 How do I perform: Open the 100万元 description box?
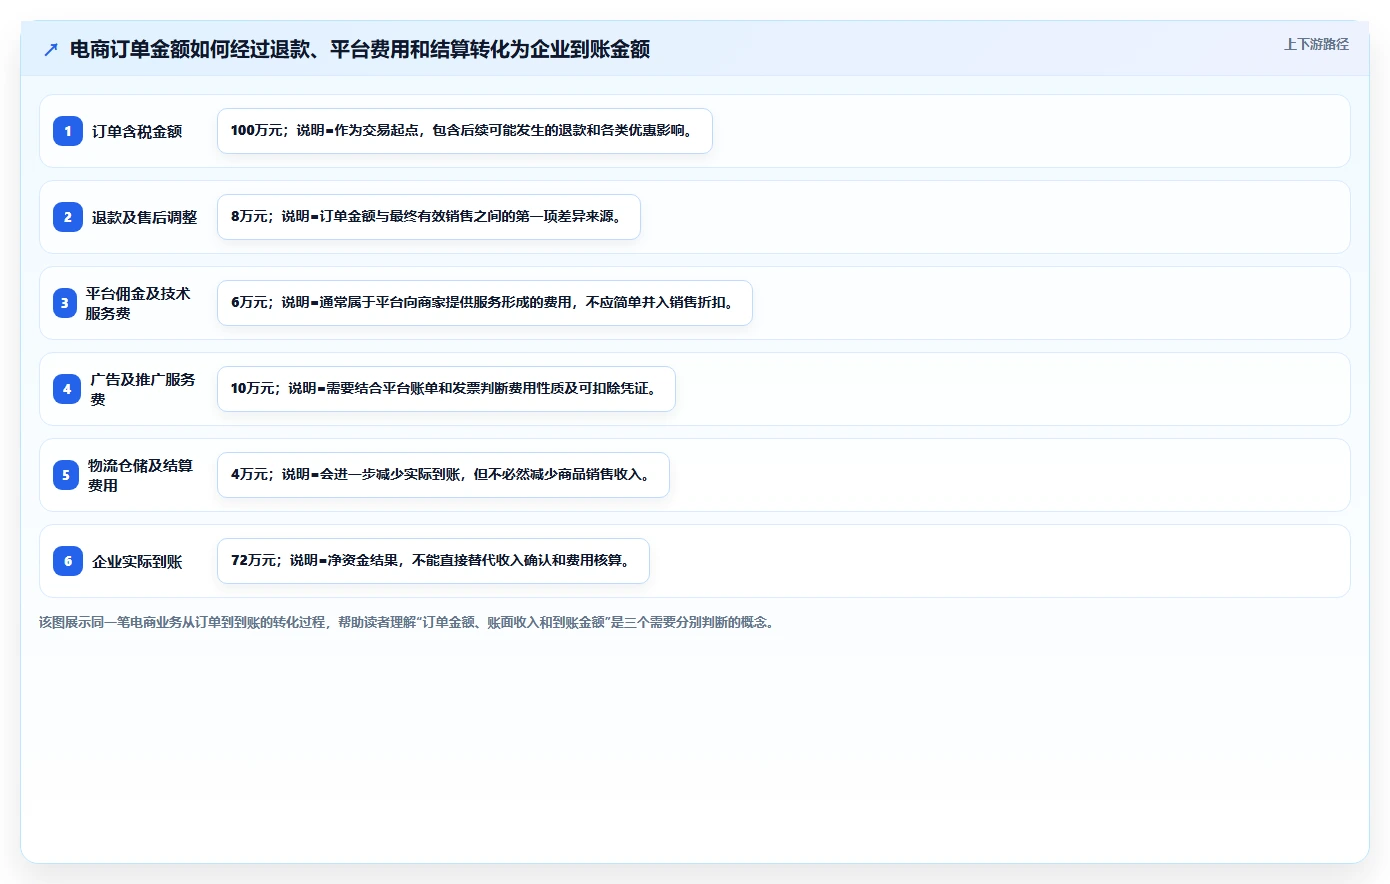pyautogui.click(x=465, y=131)
